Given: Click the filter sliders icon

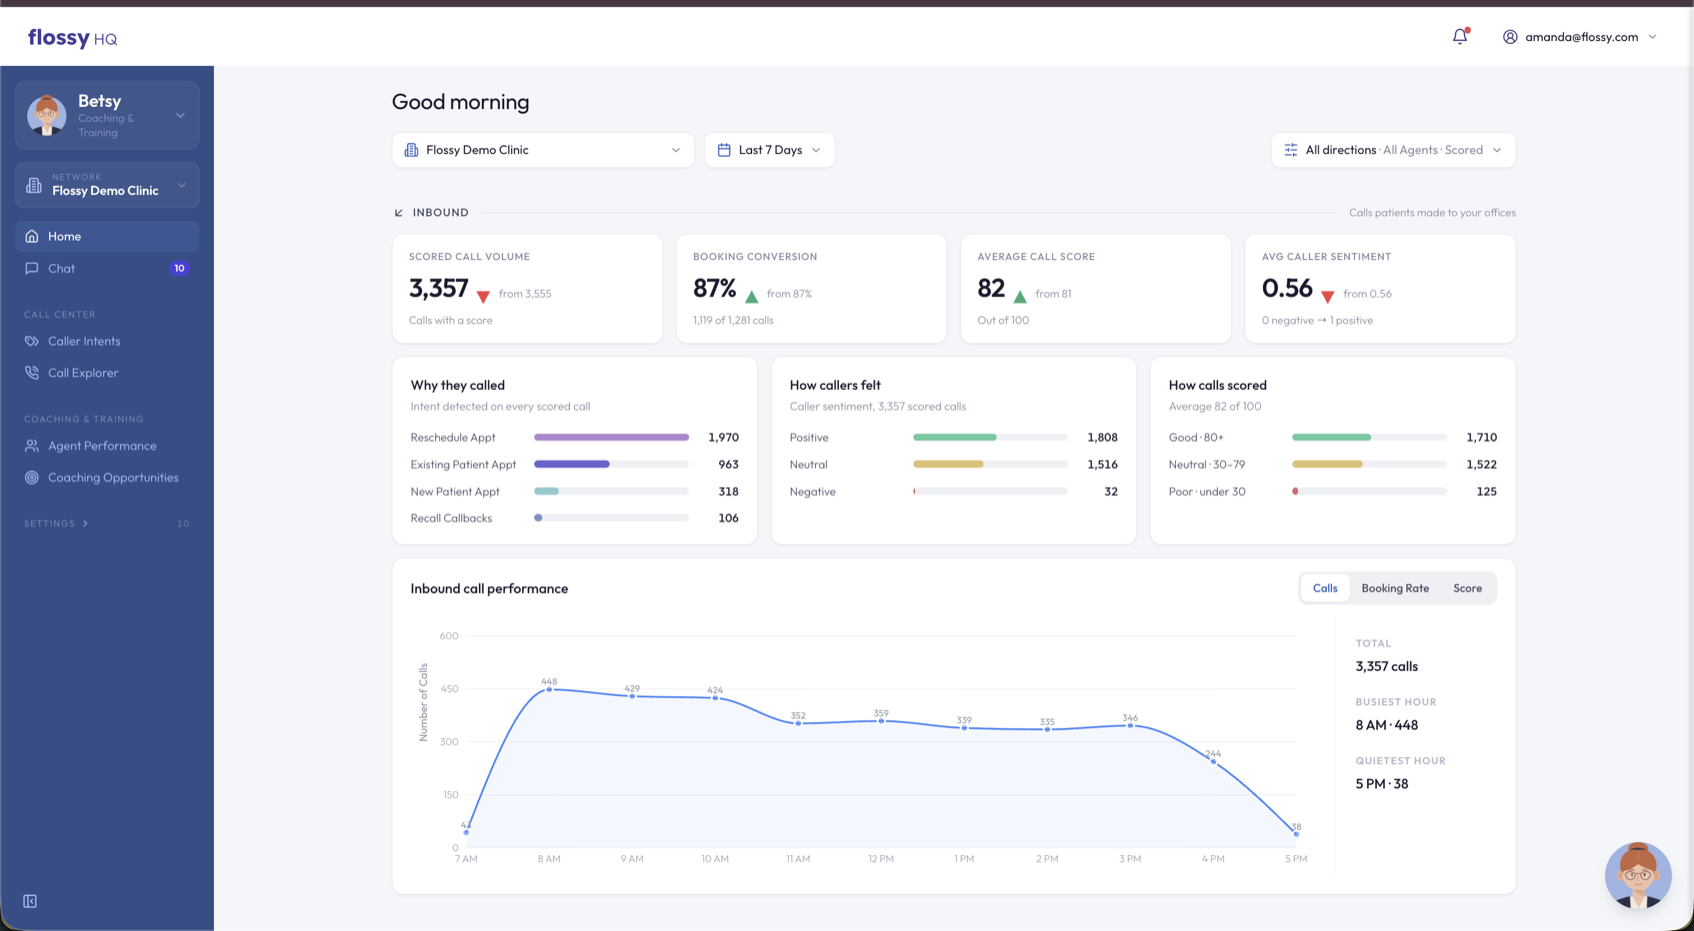Looking at the screenshot, I should [x=1291, y=150].
